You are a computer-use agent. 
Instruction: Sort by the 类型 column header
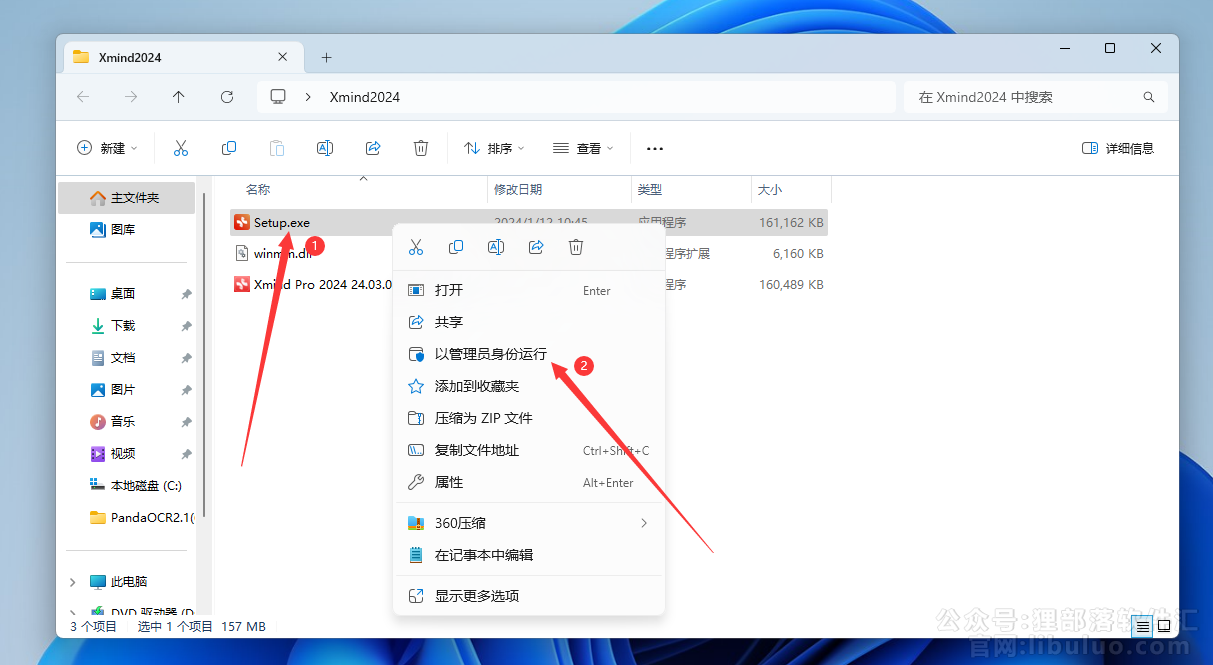click(x=650, y=189)
